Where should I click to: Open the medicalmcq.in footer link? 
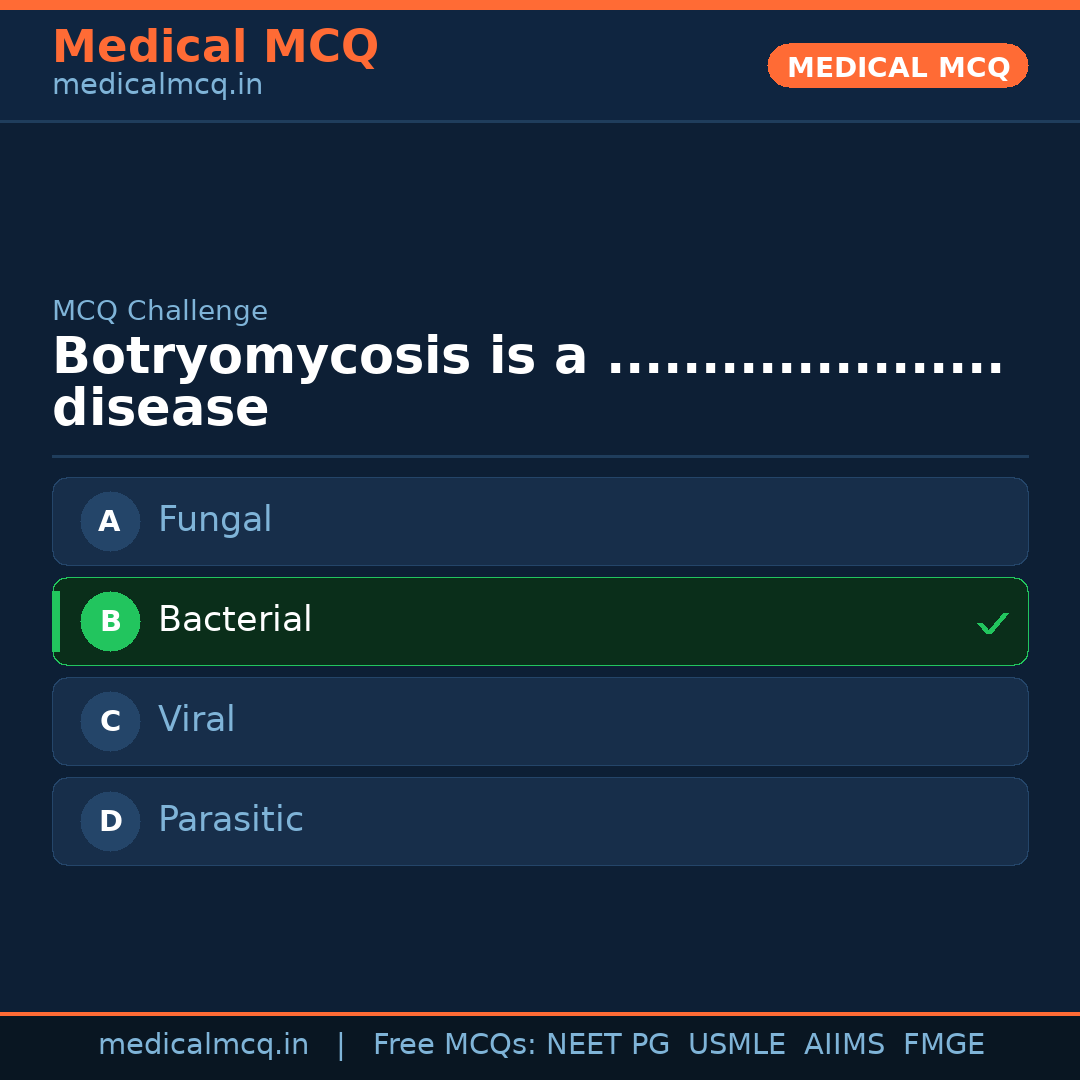(x=204, y=1044)
